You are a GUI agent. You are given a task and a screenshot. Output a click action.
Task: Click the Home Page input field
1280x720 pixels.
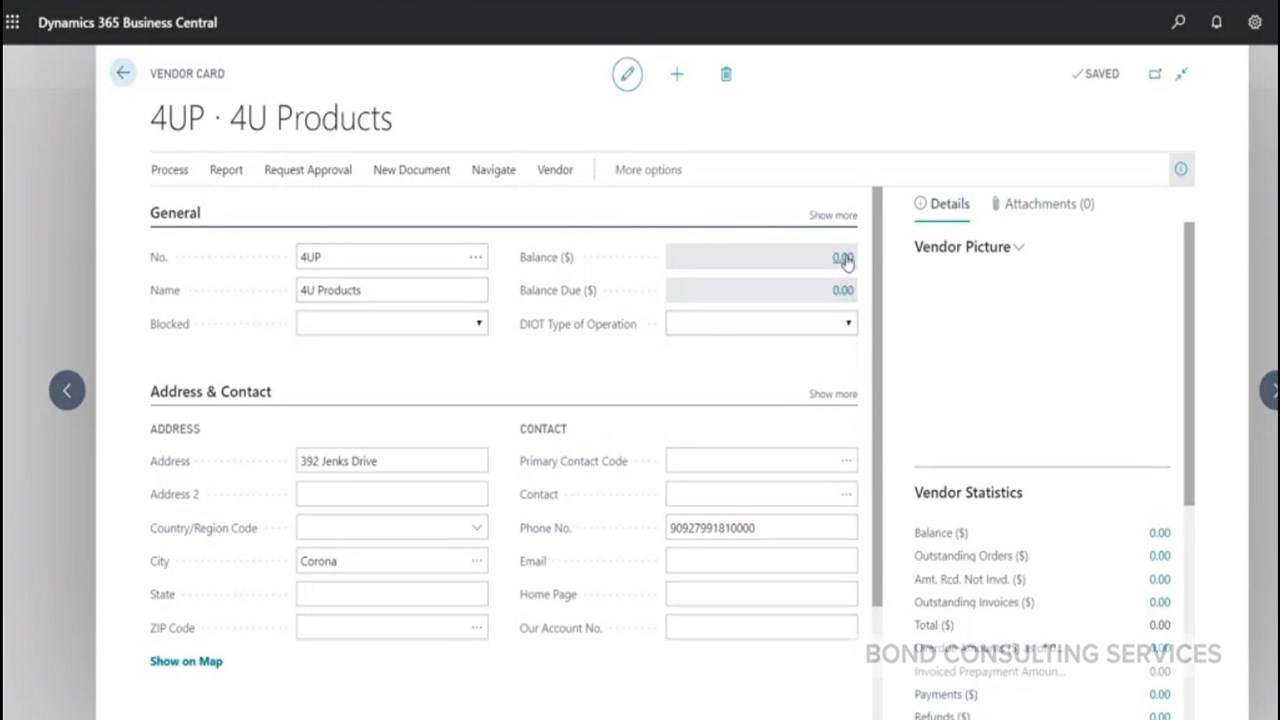[762, 594]
